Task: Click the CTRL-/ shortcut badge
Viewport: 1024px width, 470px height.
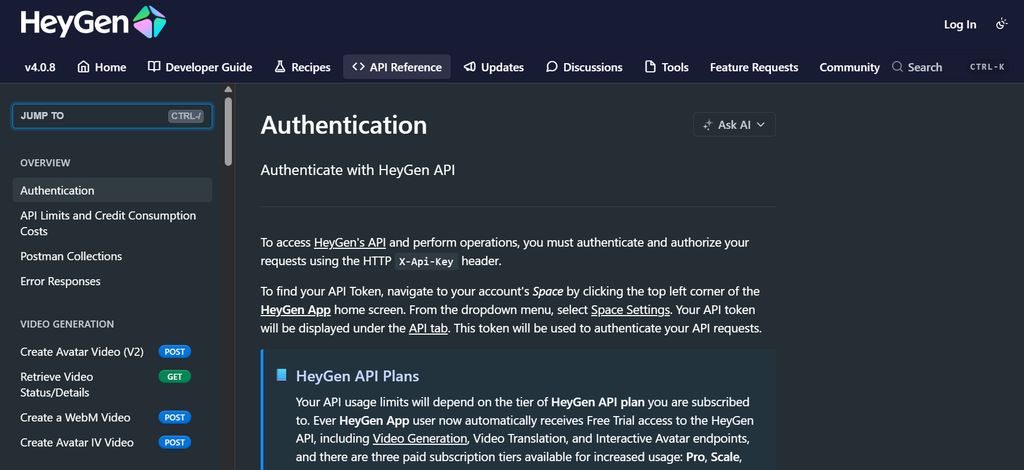Action: 186,116
